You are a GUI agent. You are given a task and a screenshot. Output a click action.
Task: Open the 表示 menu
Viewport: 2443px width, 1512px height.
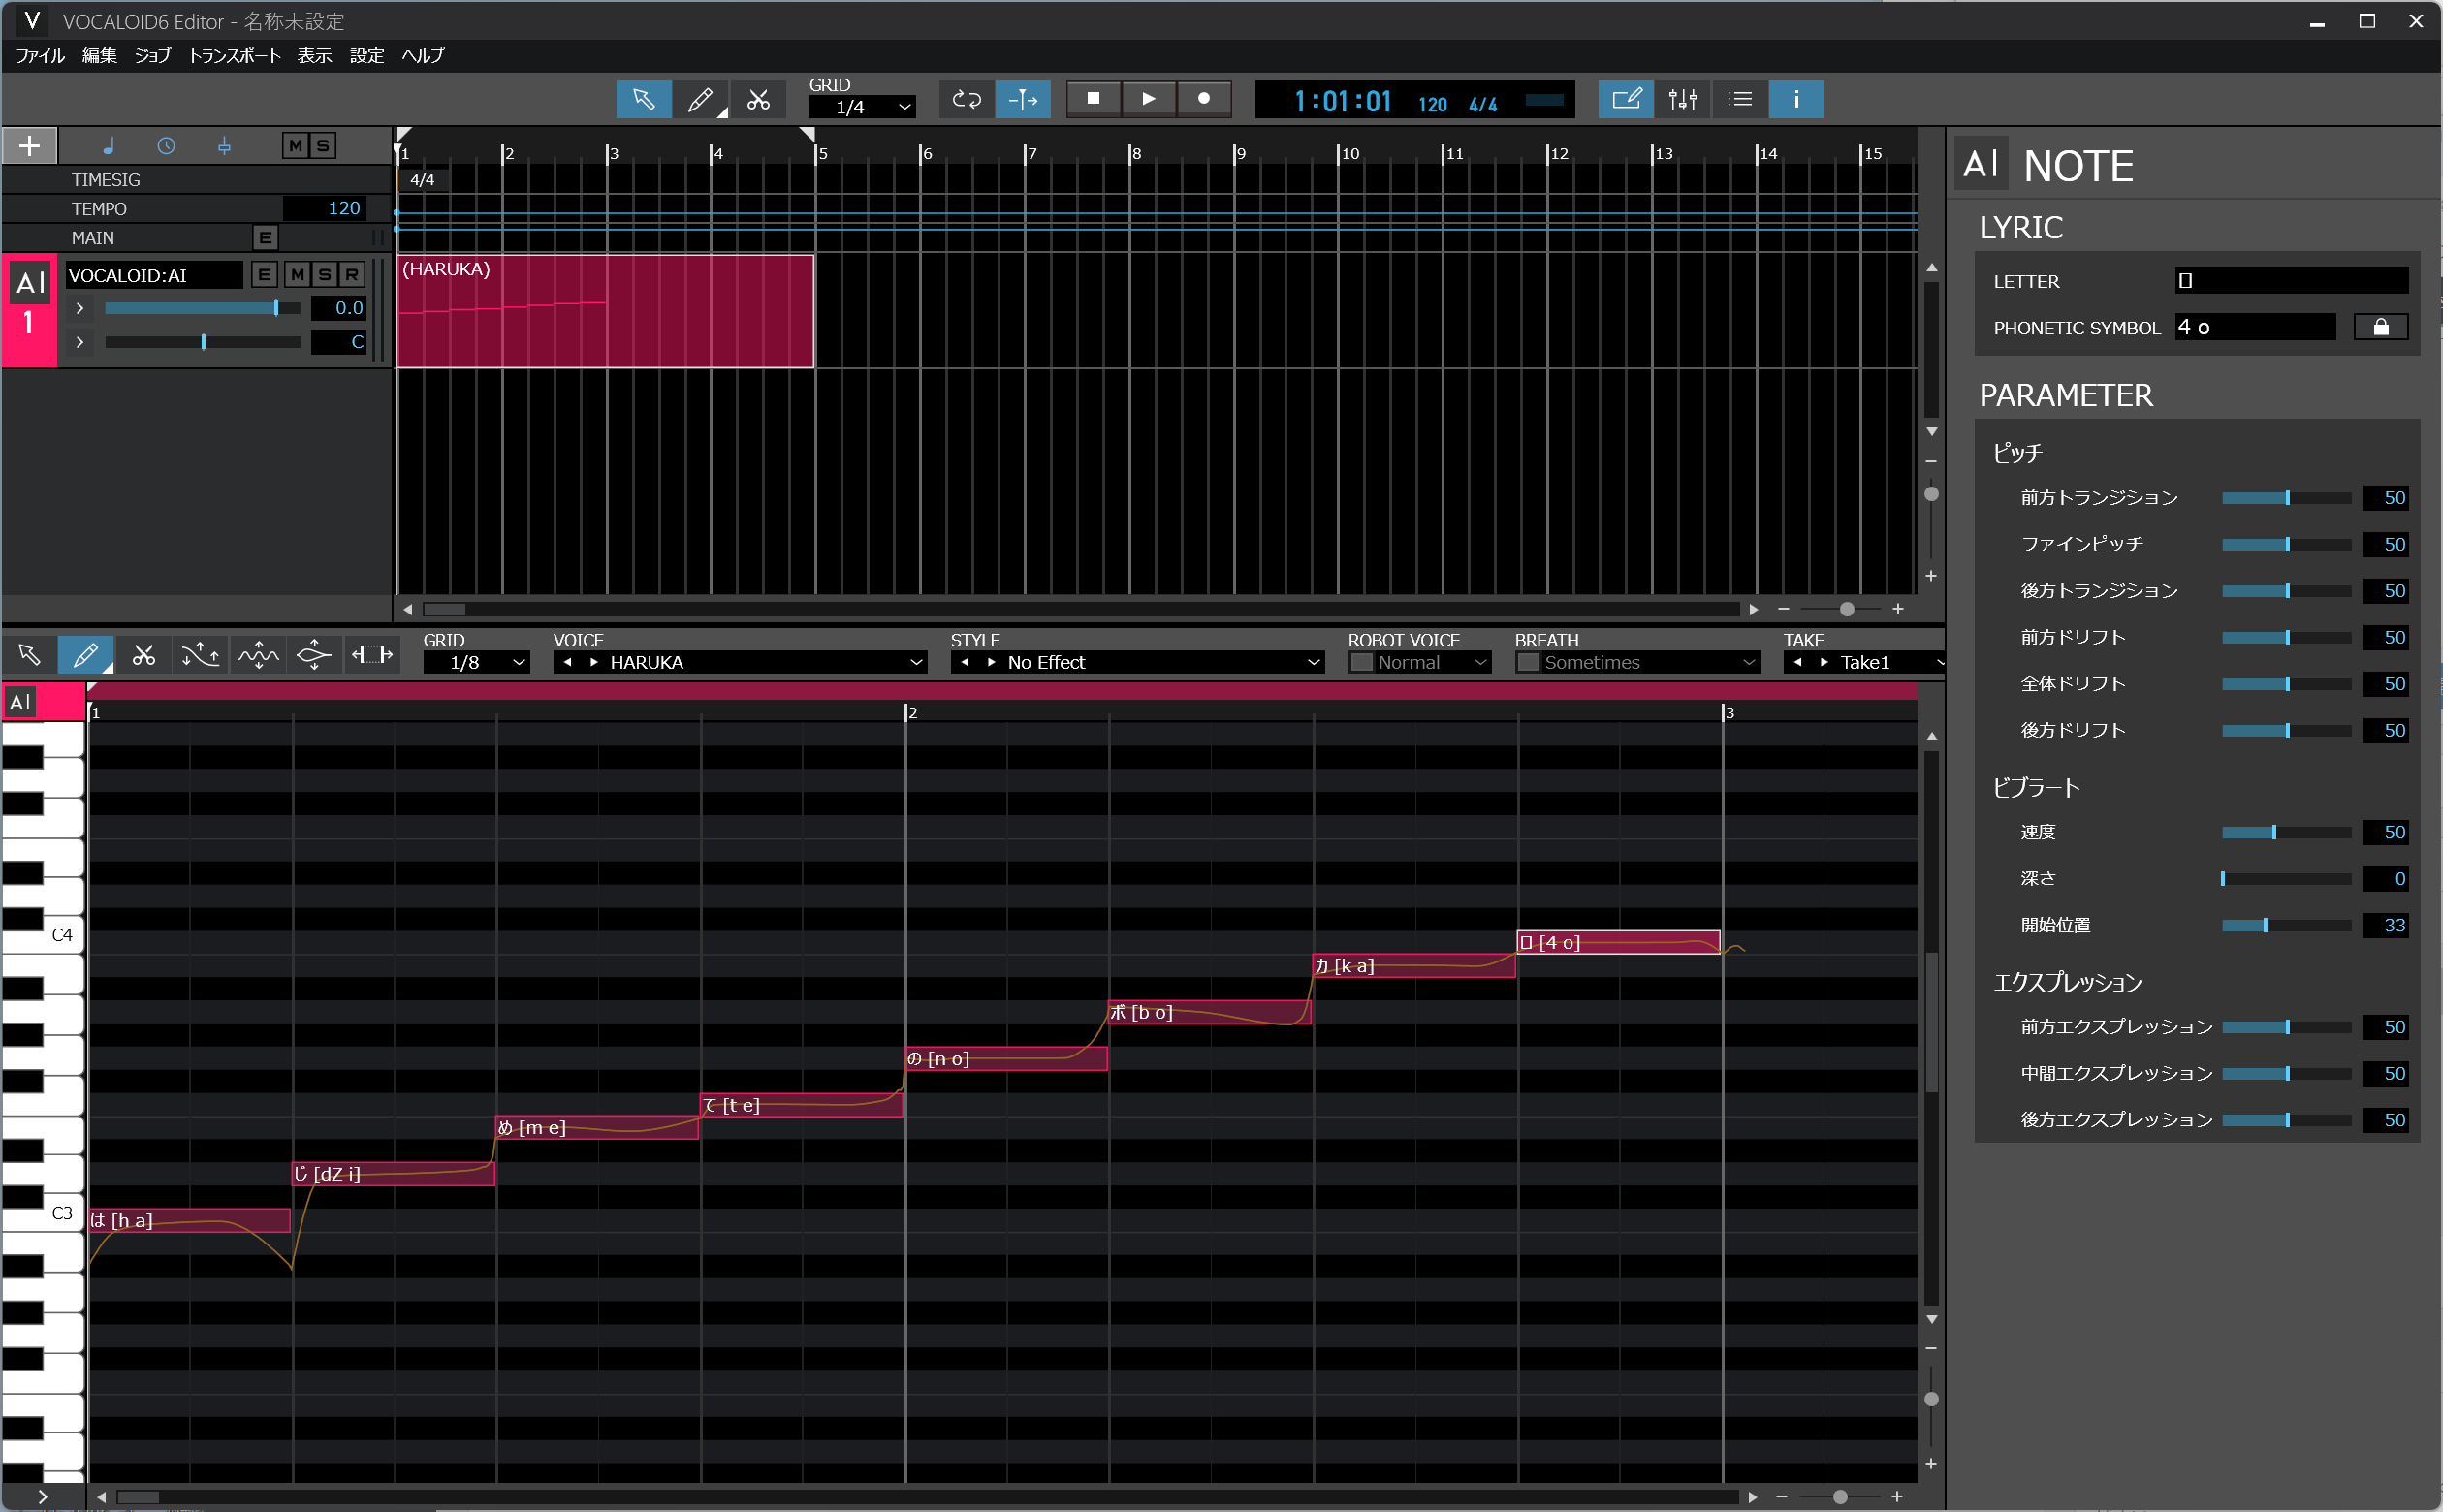314,55
